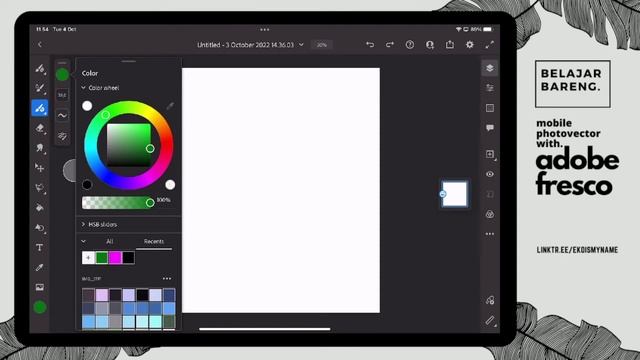Open the brush size setting
640x360 pixels.
point(62,95)
